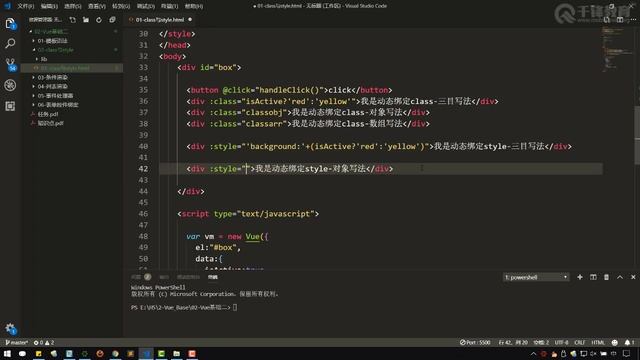Open the Terminal (T) menu
Viewport: 640px width, 360px height.
click(169, 6)
